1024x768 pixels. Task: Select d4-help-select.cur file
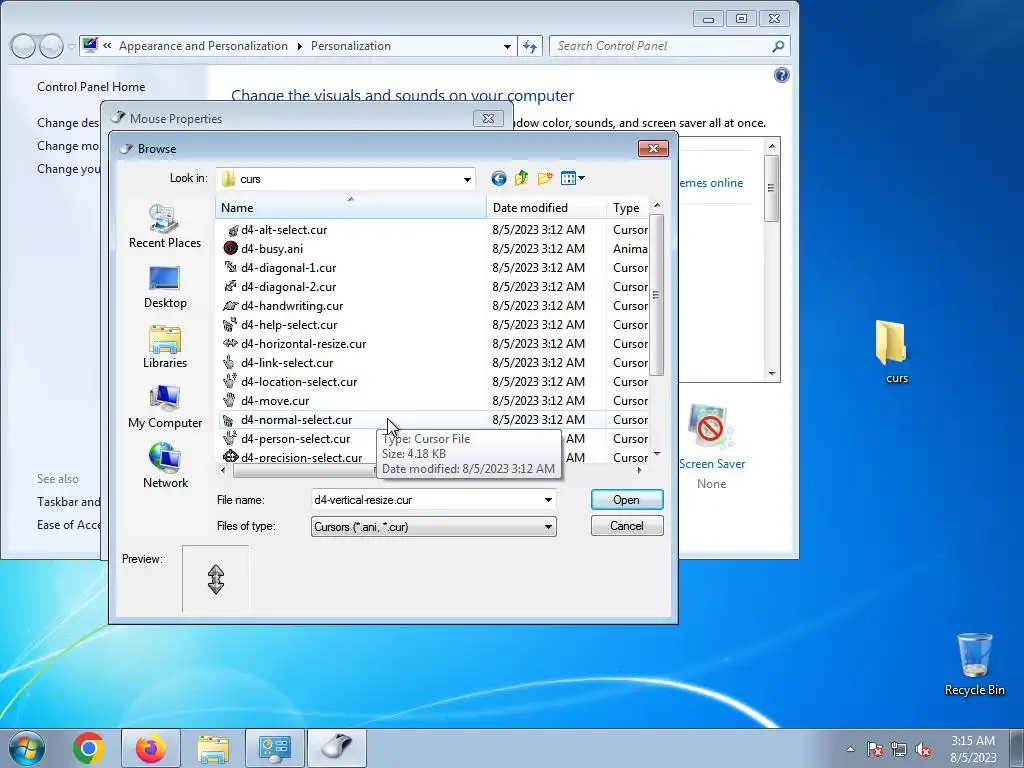(289, 325)
